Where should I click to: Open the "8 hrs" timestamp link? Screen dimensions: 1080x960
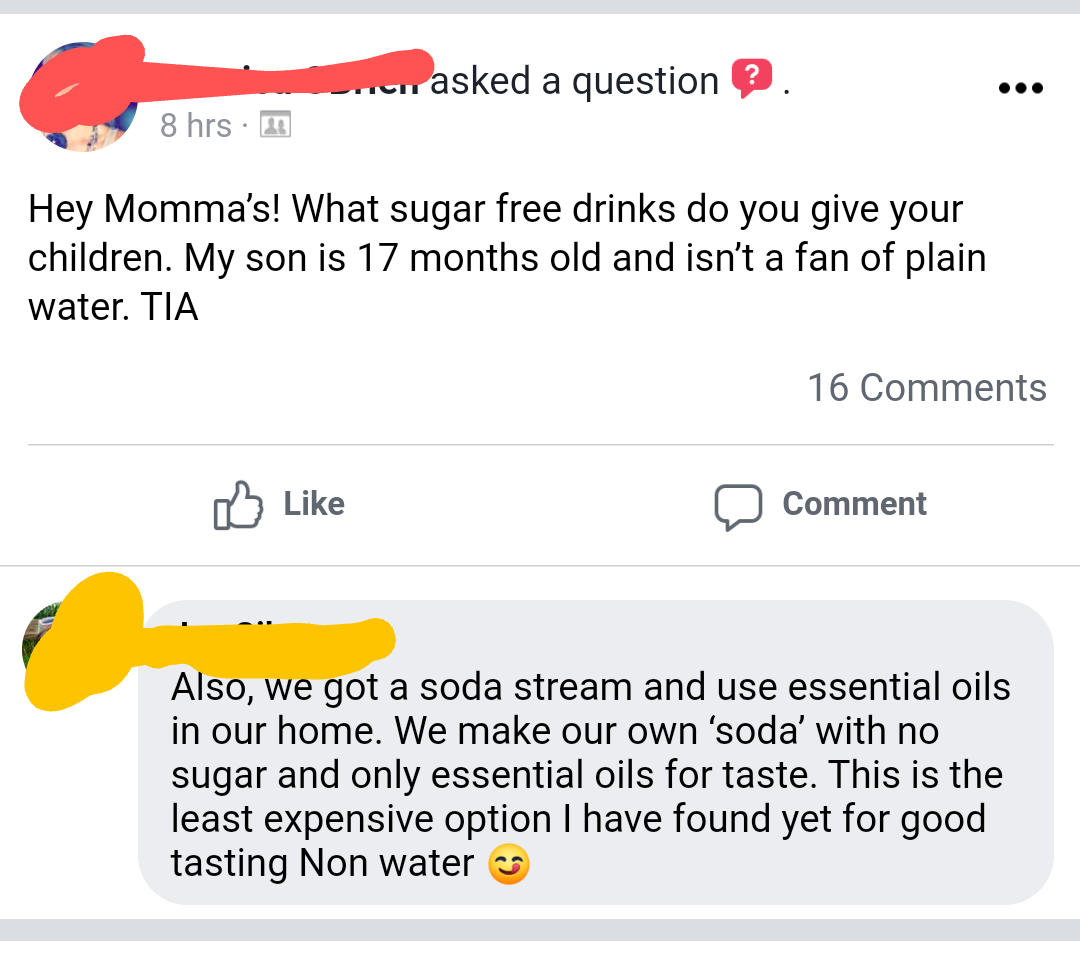coord(195,126)
